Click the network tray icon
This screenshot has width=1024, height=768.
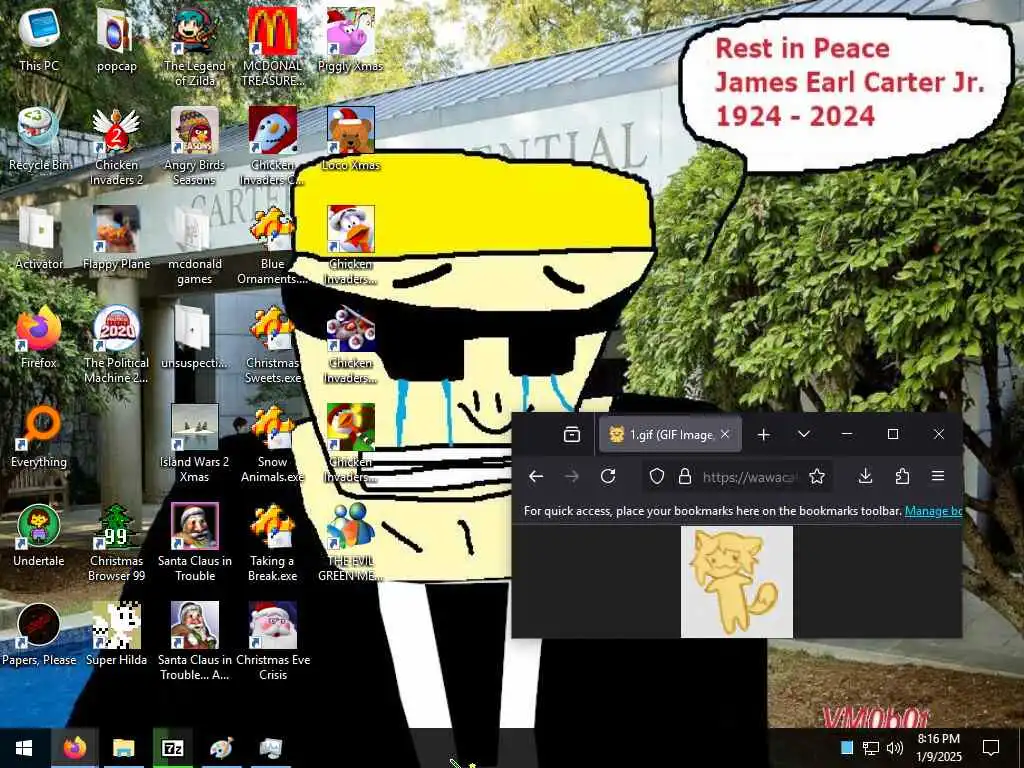(871, 748)
